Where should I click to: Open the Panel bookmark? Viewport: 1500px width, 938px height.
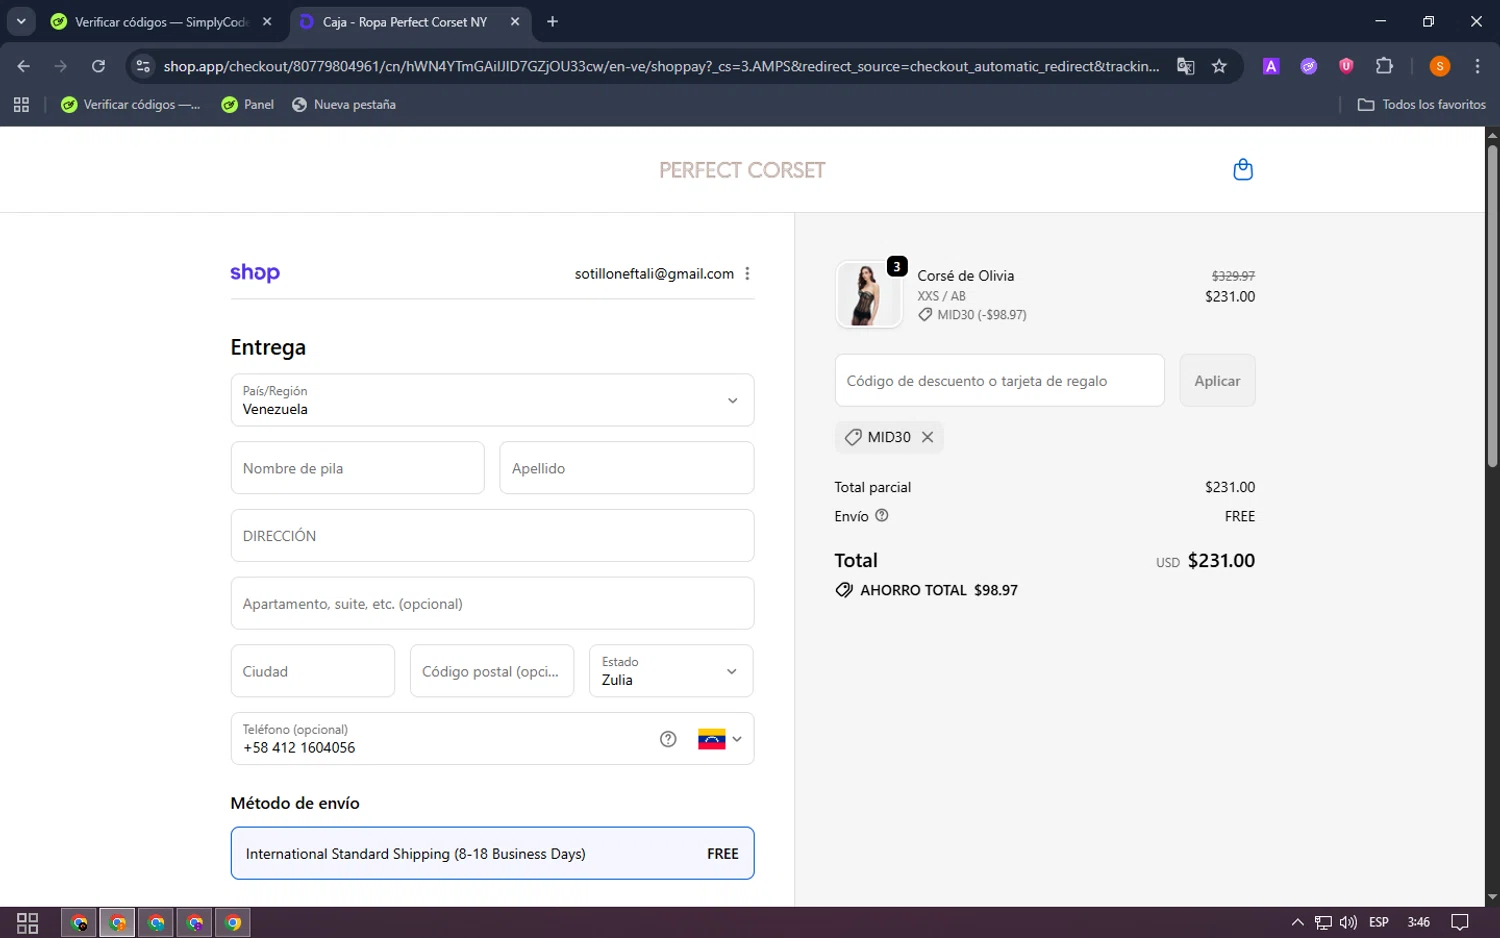click(x=247, y=104)
